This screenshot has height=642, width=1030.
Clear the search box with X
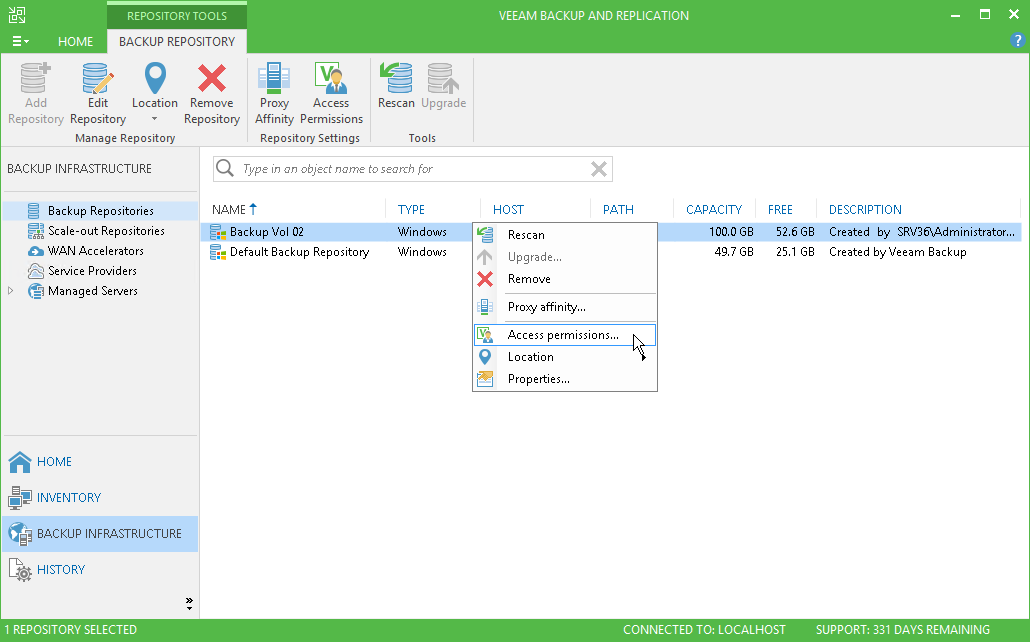(598, 169)
